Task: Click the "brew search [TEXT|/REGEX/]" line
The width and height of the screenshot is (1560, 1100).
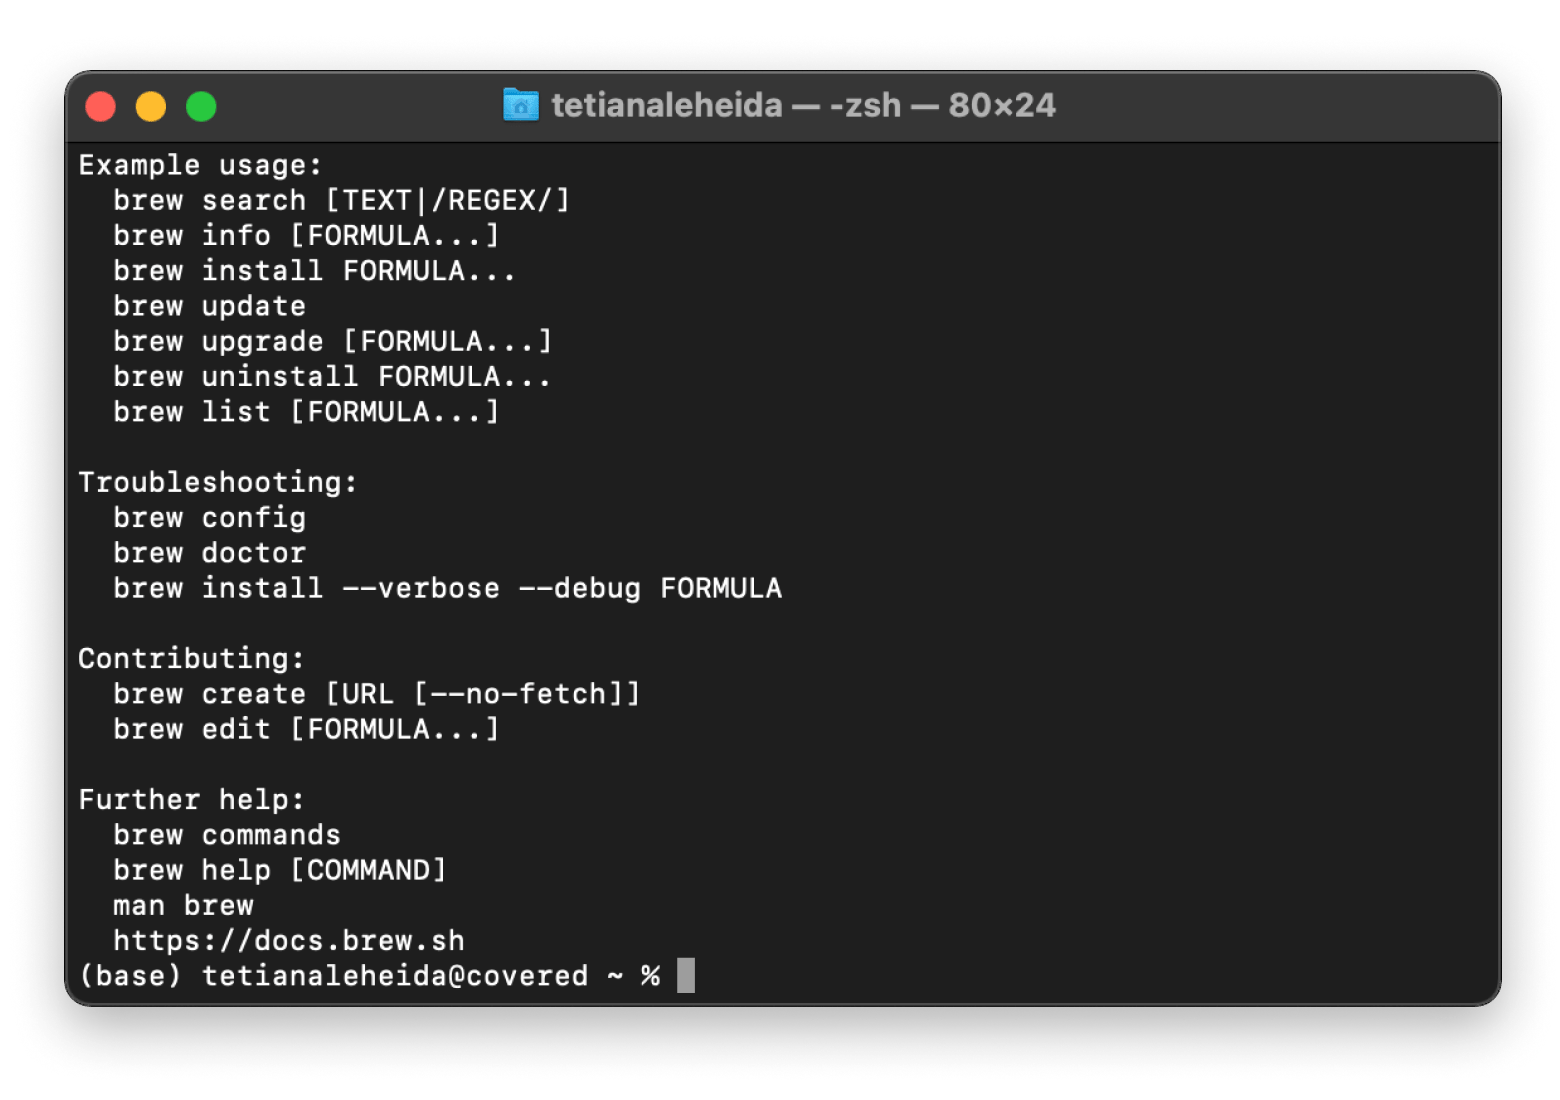Action: click(341, 200)
